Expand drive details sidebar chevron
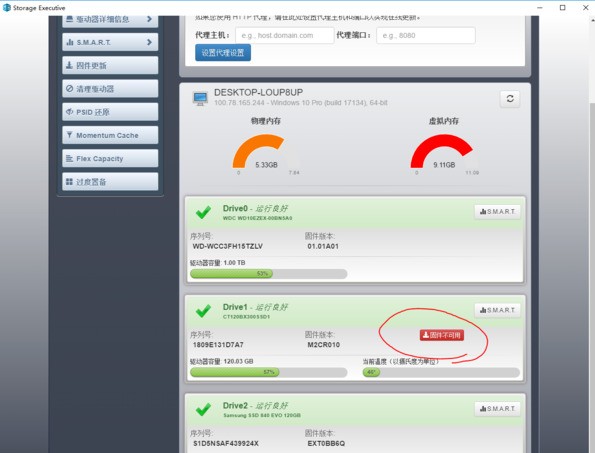595x453 pixels. [x=149, y=19]
